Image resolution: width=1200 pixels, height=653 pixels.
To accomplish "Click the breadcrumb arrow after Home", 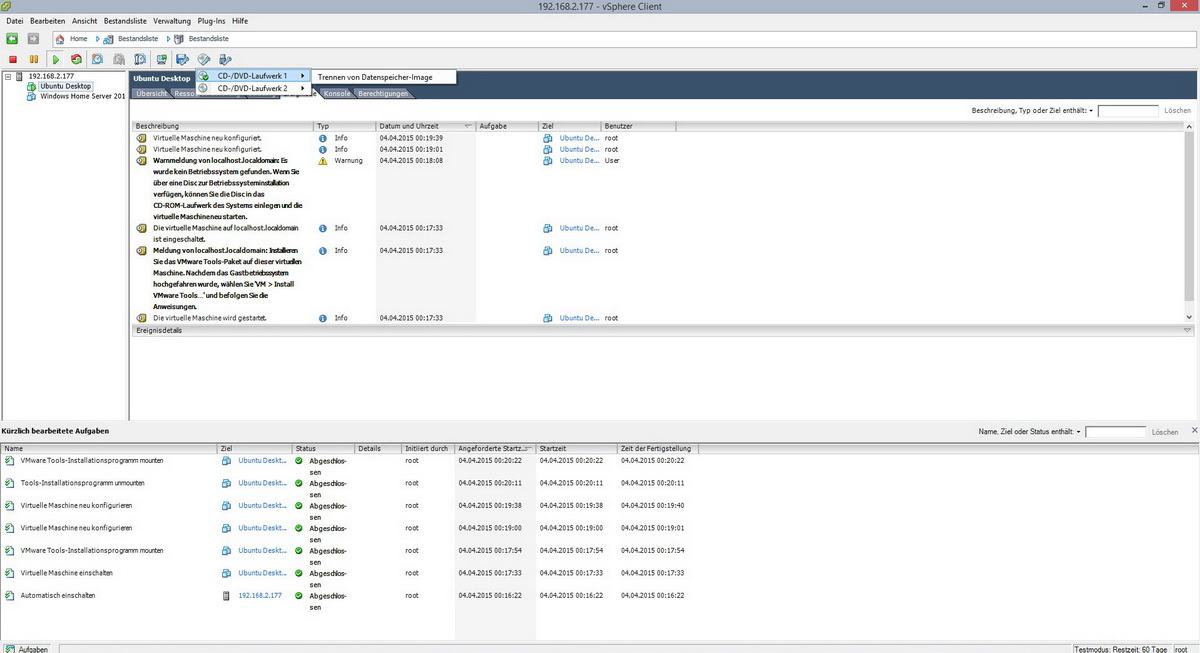I will pos(98,38).
